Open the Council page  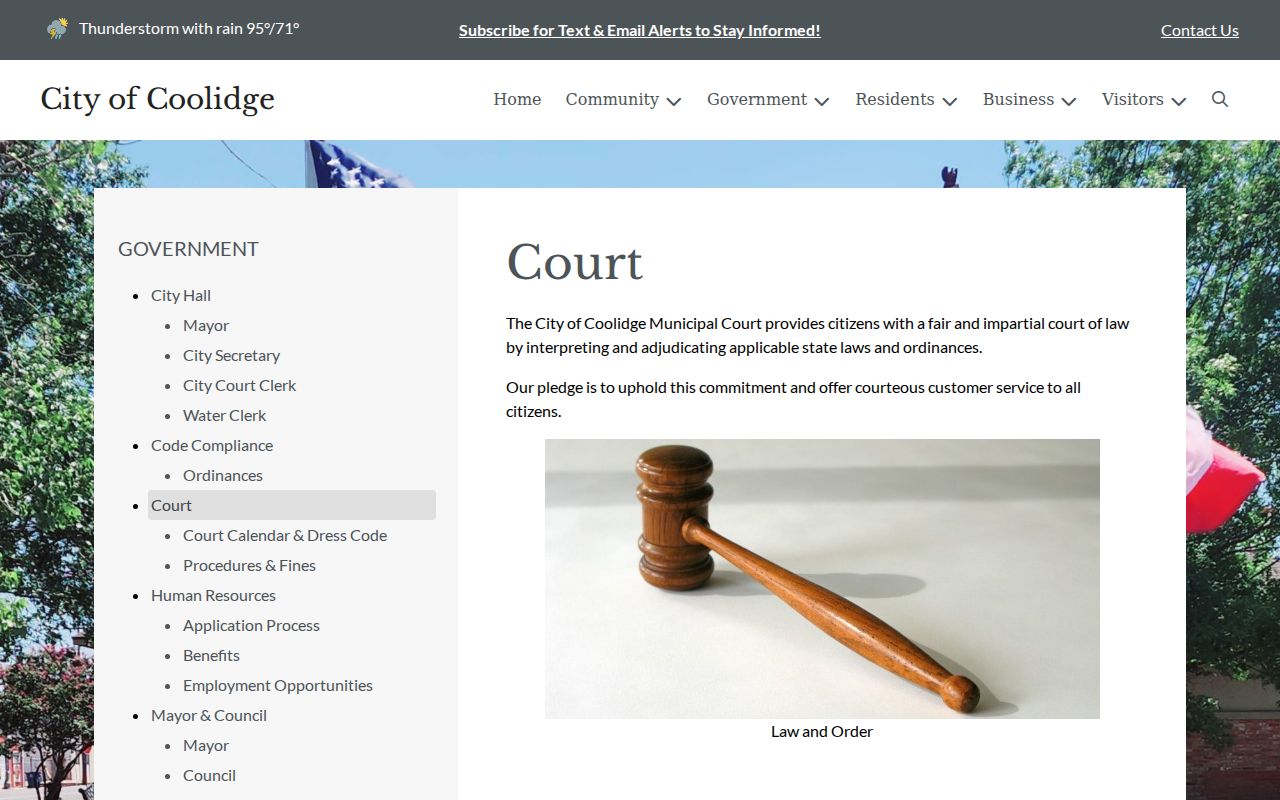click(209, 775)
